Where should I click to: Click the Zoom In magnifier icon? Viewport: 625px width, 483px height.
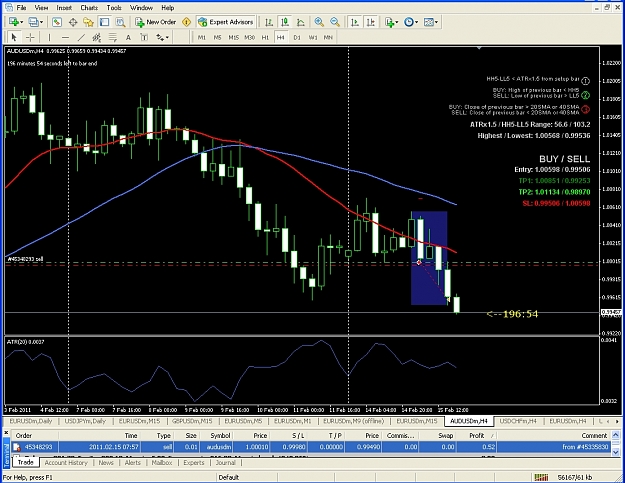click(x=318, y=22)
